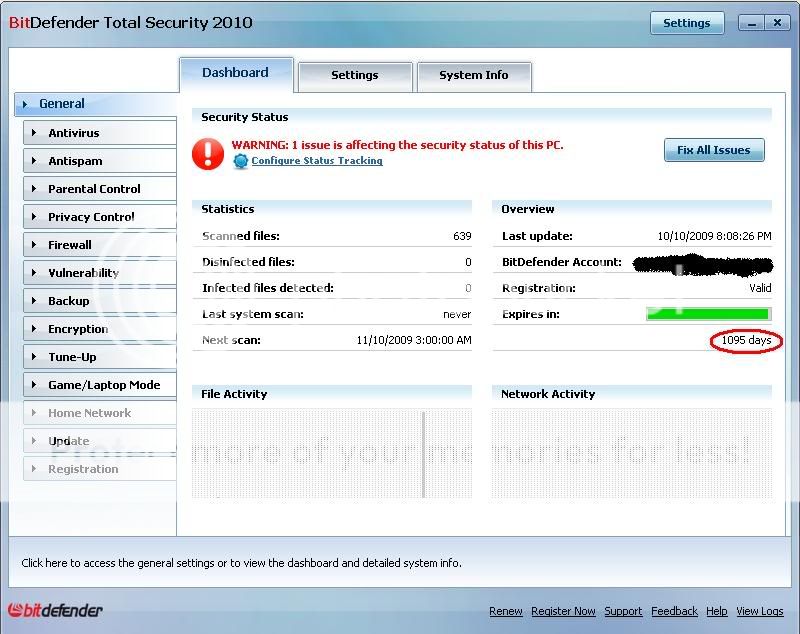
Task: Click the Scanned files value 639
Action: coord(462,236)
